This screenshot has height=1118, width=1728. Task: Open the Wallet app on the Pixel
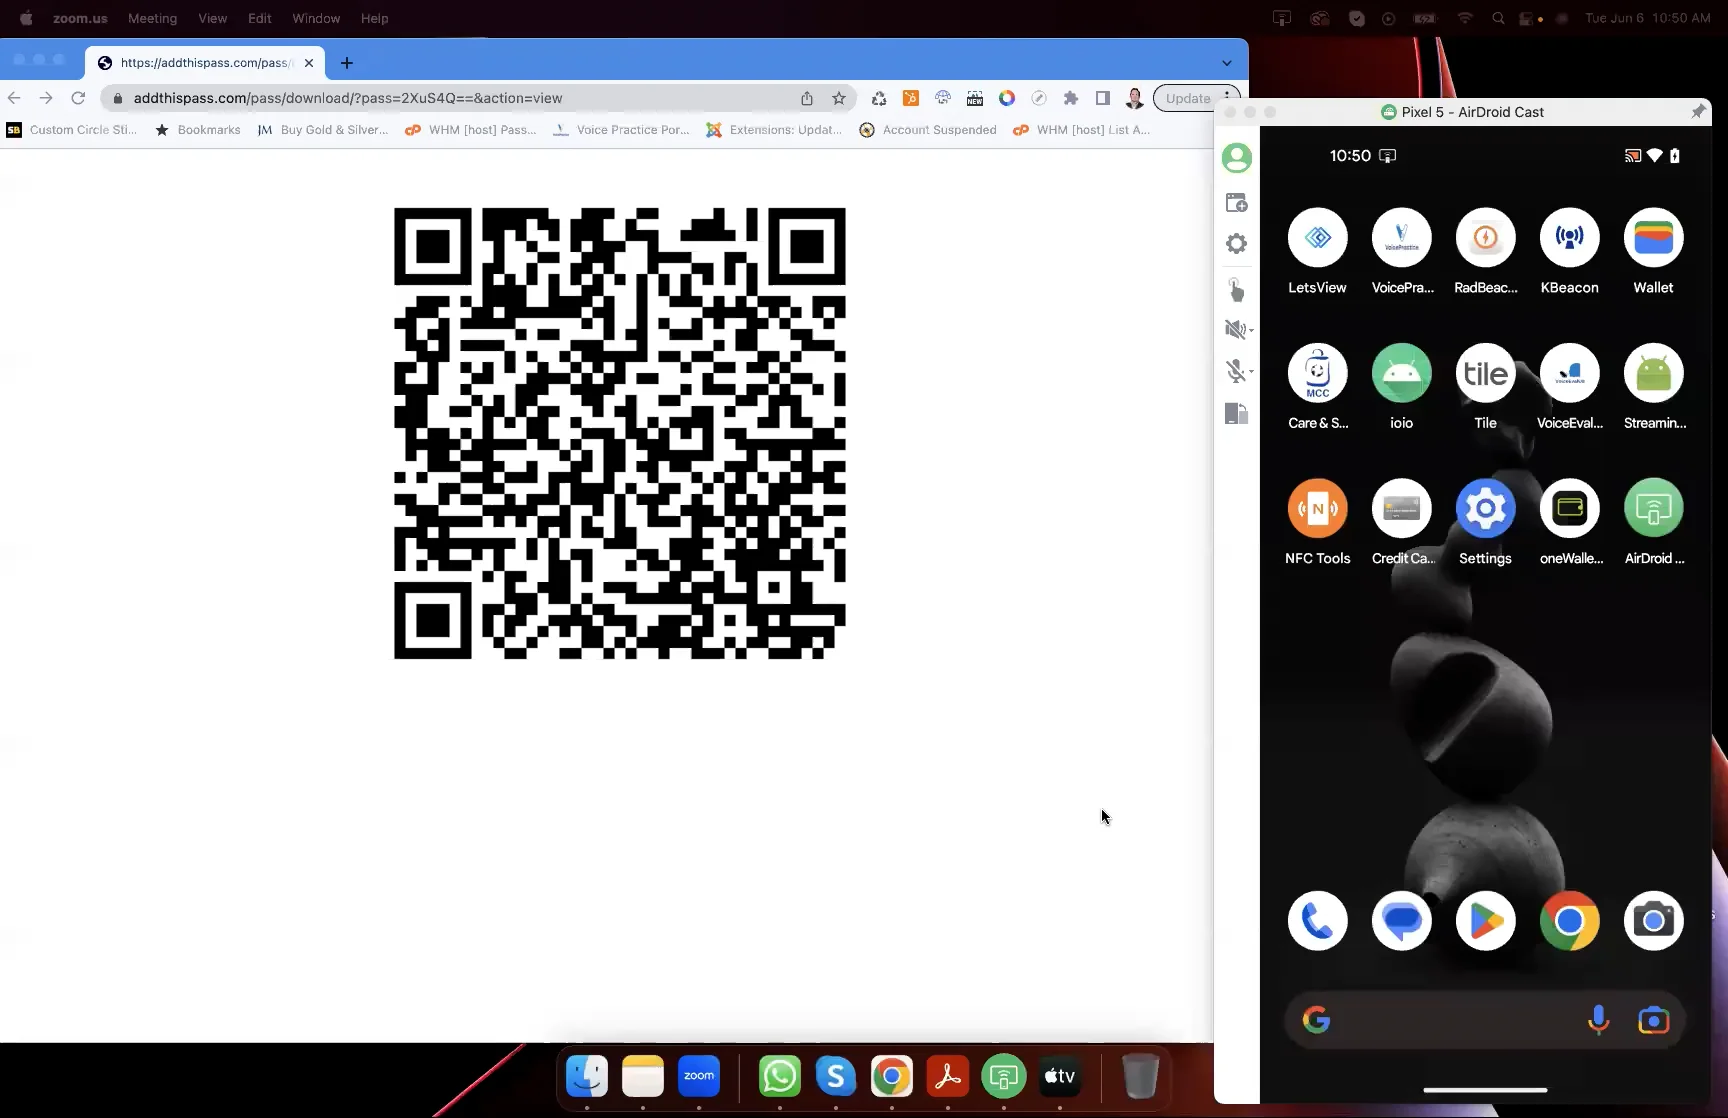(x=1653, y=237)
